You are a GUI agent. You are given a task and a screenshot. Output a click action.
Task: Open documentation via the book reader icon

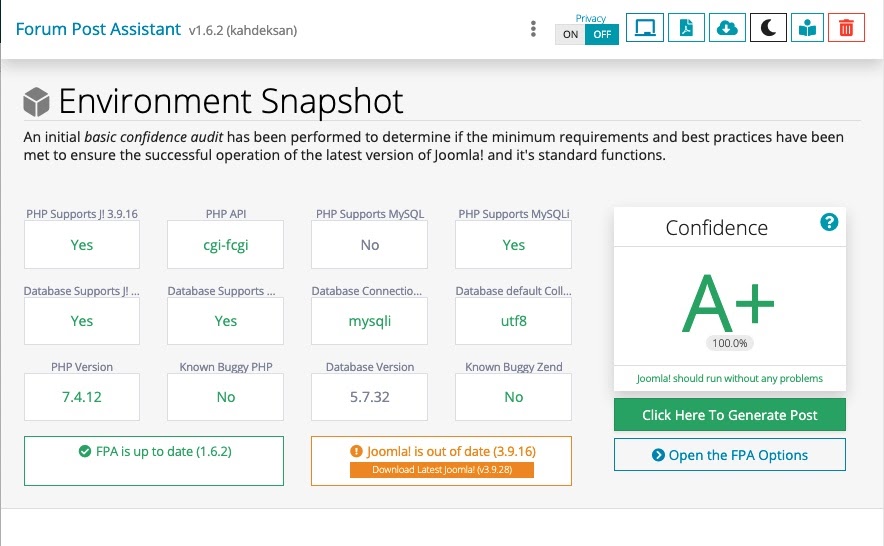pos(807,29)
